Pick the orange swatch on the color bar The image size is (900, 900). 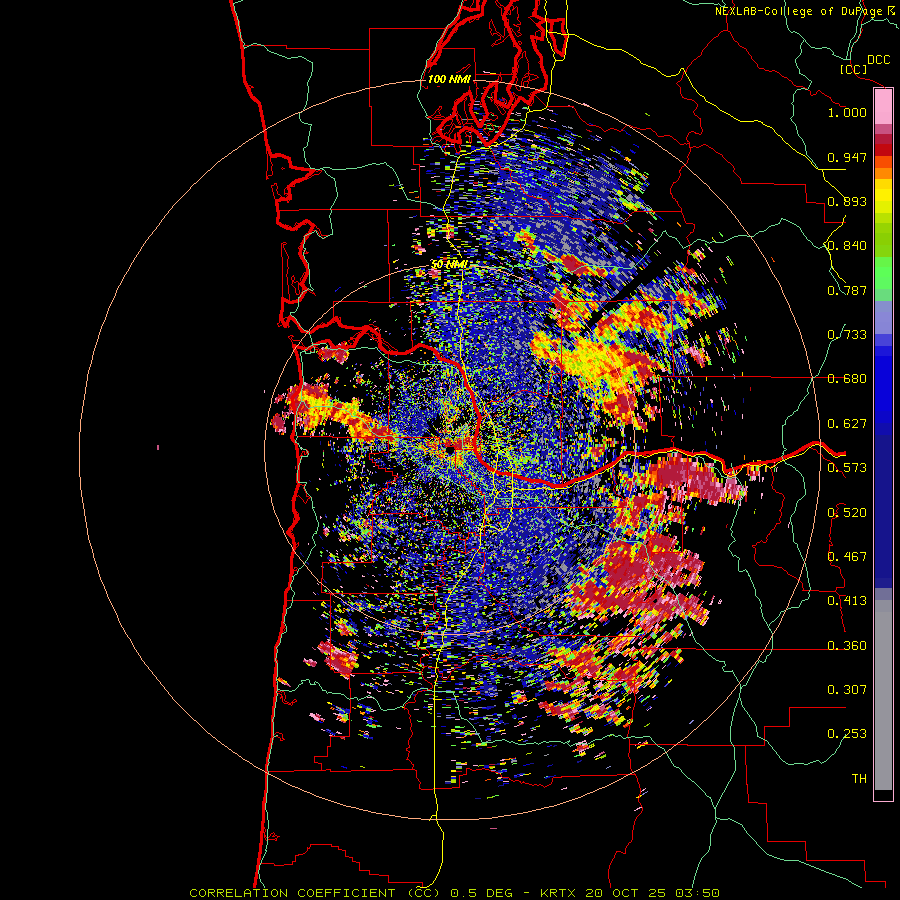click(883, 173)
